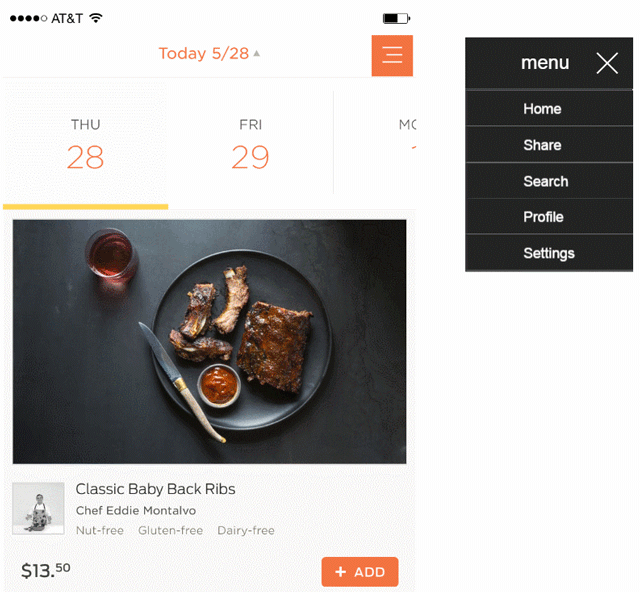Open Settings from the menu

548,253
